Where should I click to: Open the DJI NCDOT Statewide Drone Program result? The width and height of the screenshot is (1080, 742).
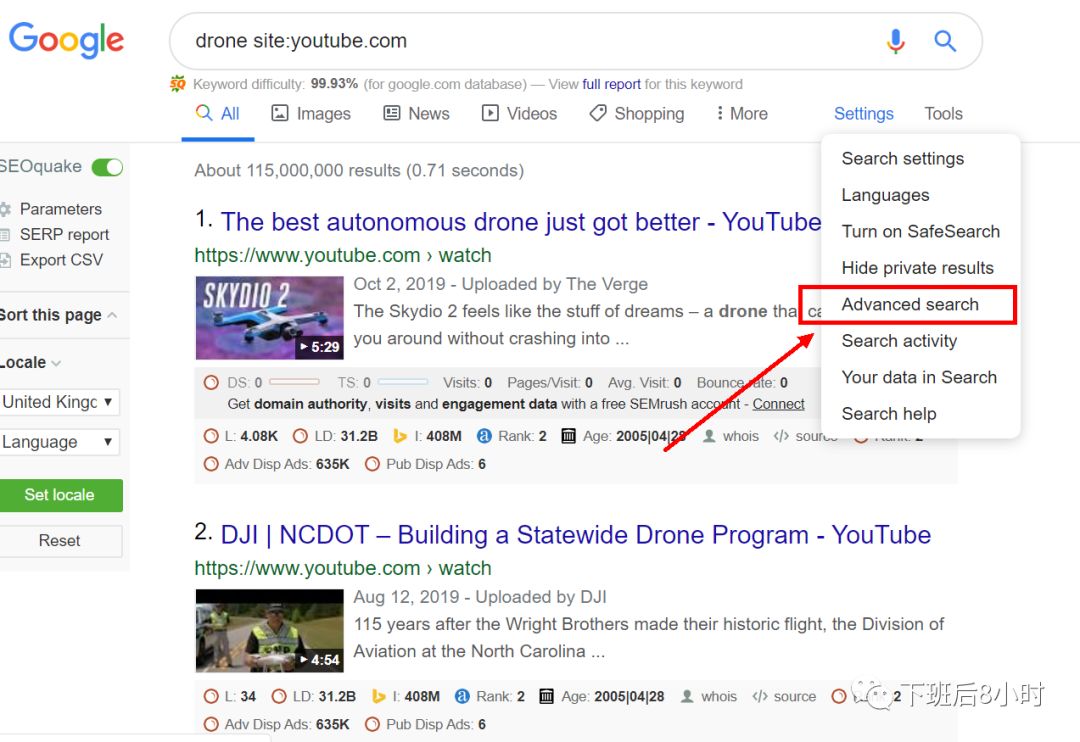[x=576, y=535]
